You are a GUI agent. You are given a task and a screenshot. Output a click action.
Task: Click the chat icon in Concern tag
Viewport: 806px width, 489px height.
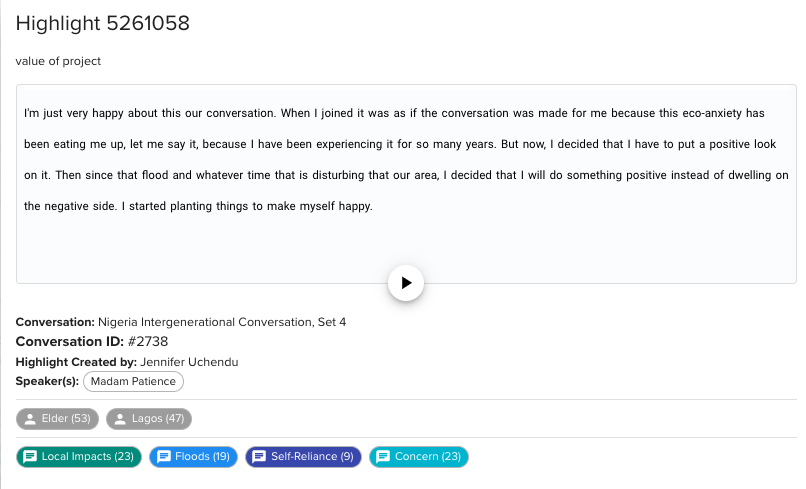coord(383,457)
